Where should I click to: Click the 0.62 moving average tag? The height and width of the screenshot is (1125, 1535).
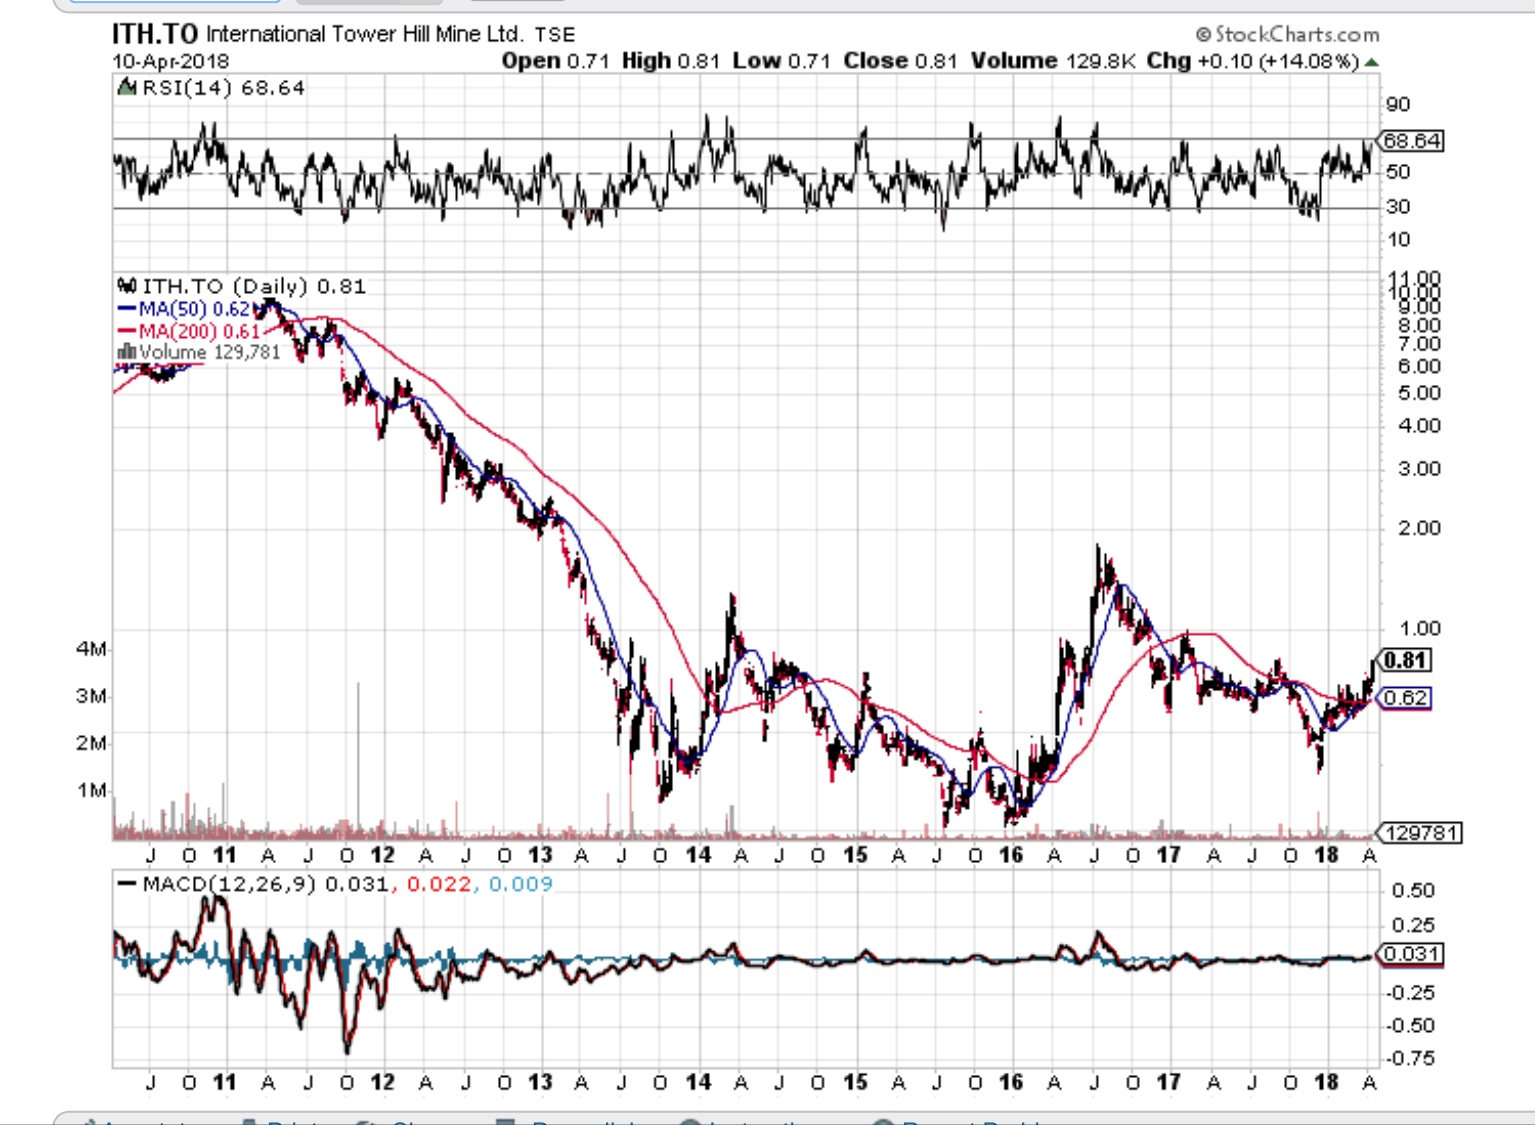tap(1405, 698)
